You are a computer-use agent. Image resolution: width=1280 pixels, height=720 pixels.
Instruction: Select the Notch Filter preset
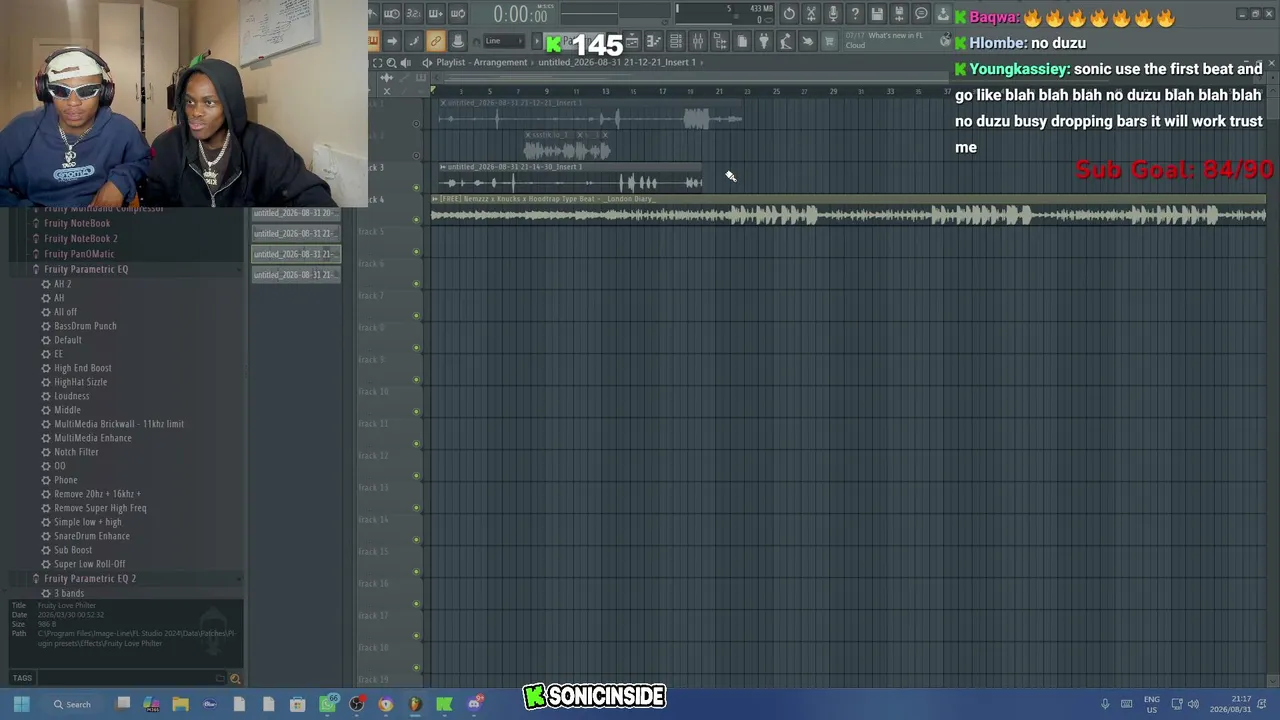[76, 452]
